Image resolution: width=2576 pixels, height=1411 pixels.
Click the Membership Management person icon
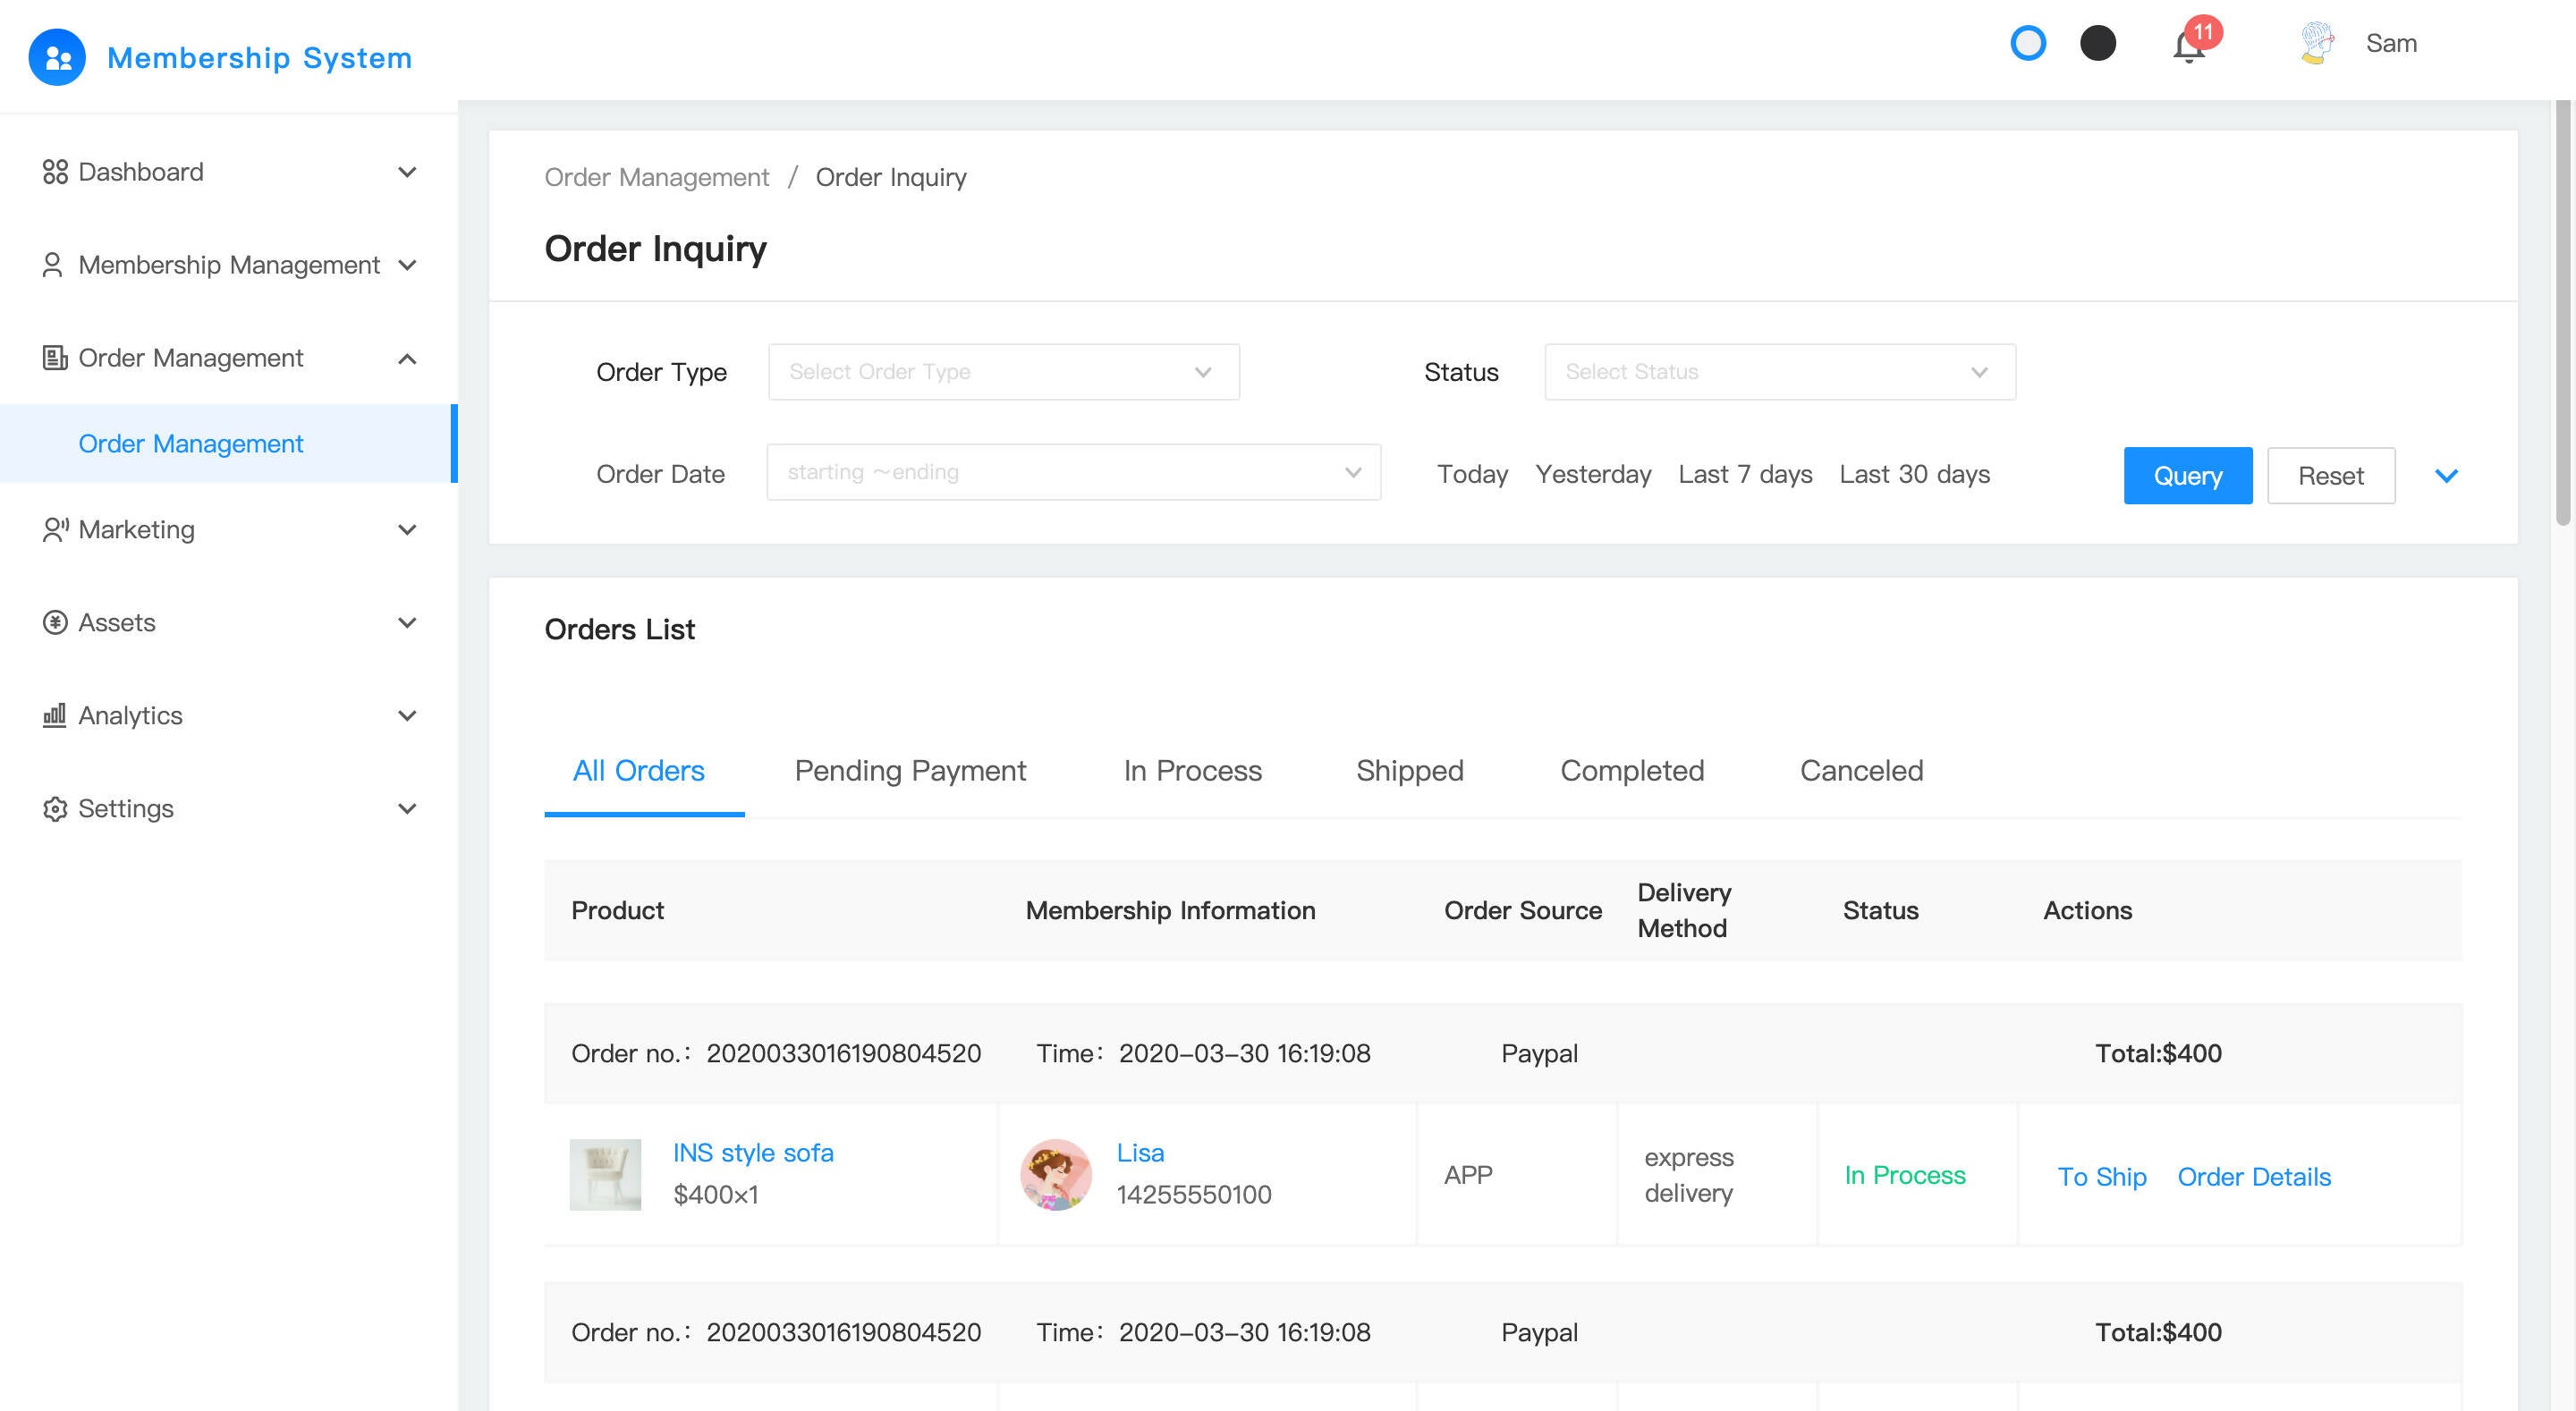pos(53,265)
